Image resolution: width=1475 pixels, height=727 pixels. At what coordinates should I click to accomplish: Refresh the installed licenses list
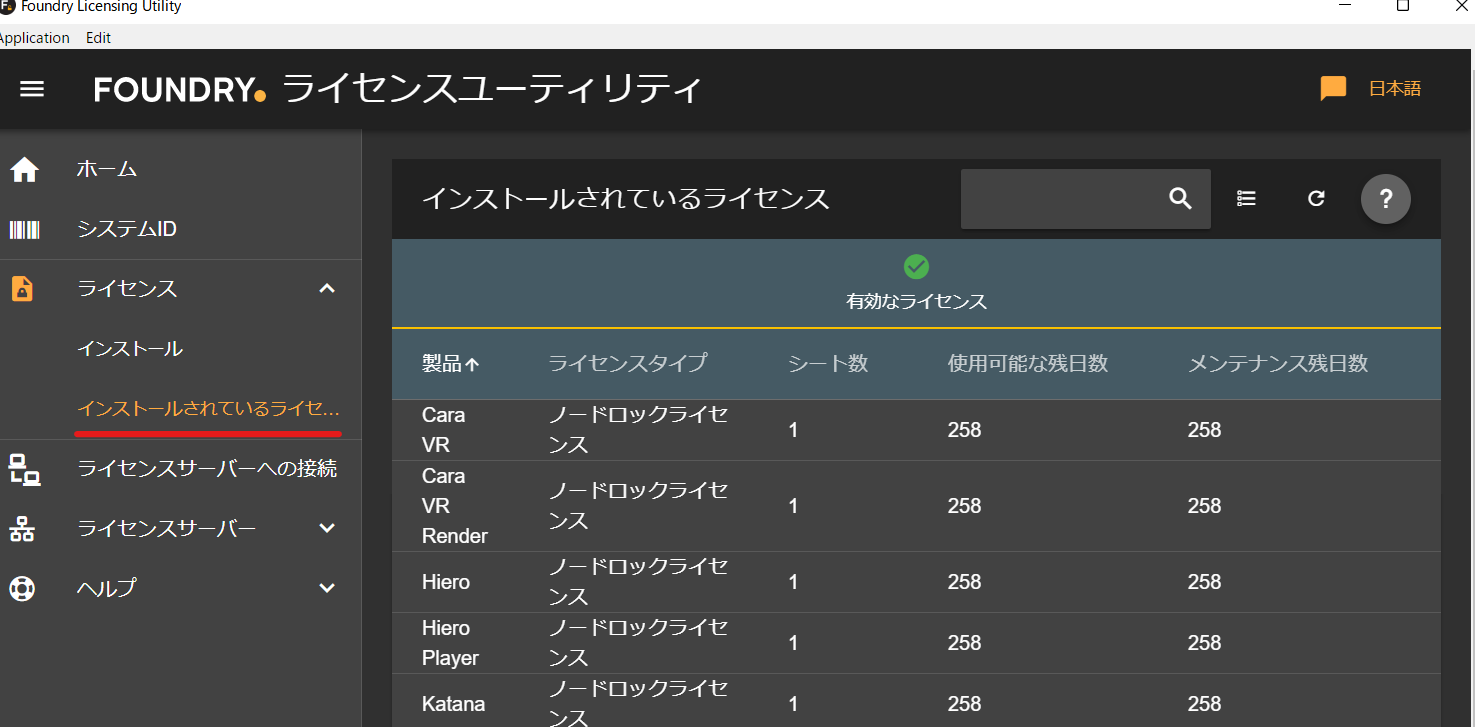point(1316,198)
